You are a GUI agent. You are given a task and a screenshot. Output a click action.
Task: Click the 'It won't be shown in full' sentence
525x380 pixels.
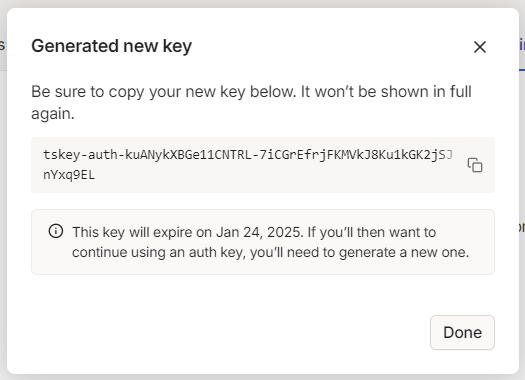[x=386, y=91]
